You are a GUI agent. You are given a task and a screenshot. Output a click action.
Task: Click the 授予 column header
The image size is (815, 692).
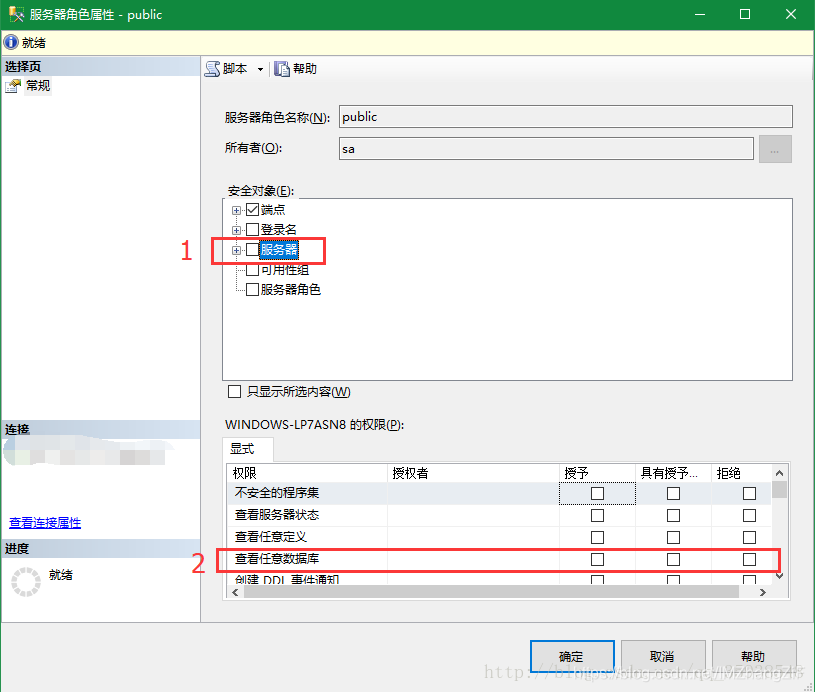click(597, 473)
